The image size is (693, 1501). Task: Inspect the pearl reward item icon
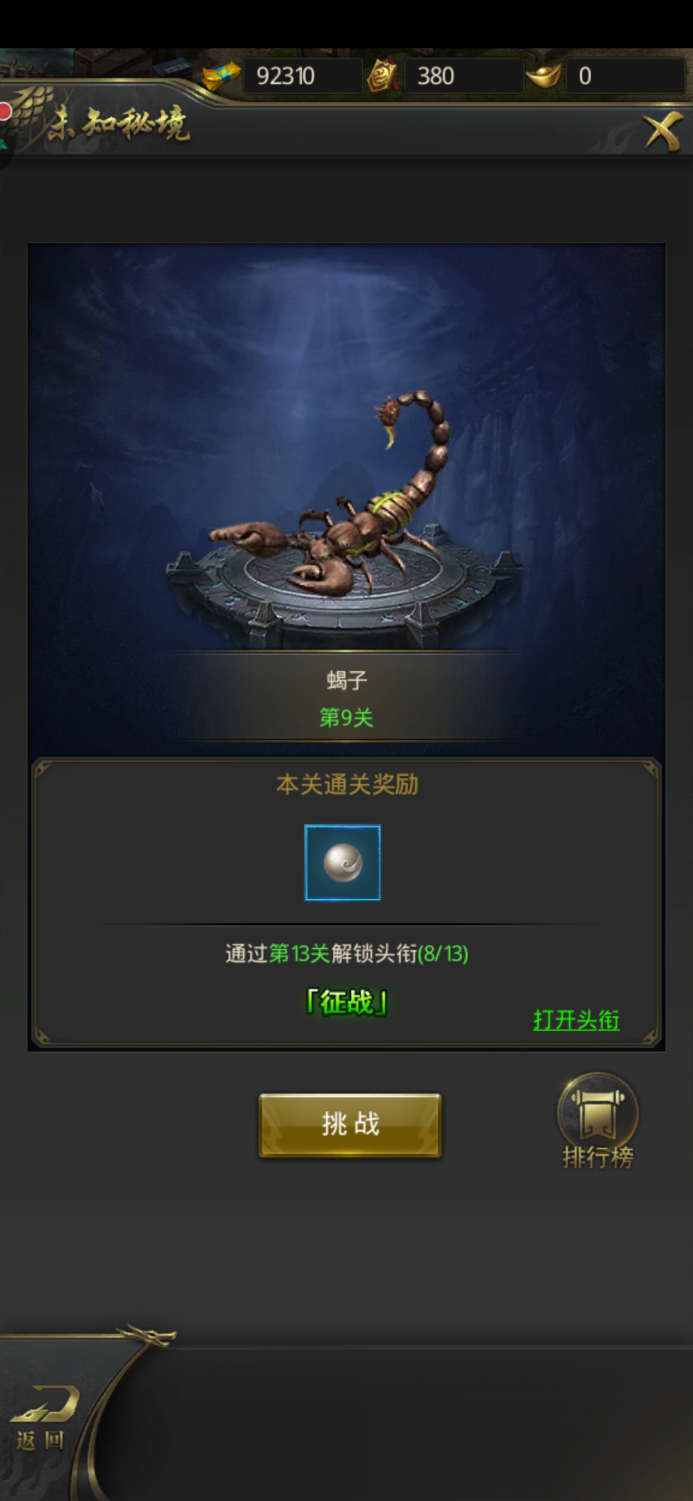point(343,862)
